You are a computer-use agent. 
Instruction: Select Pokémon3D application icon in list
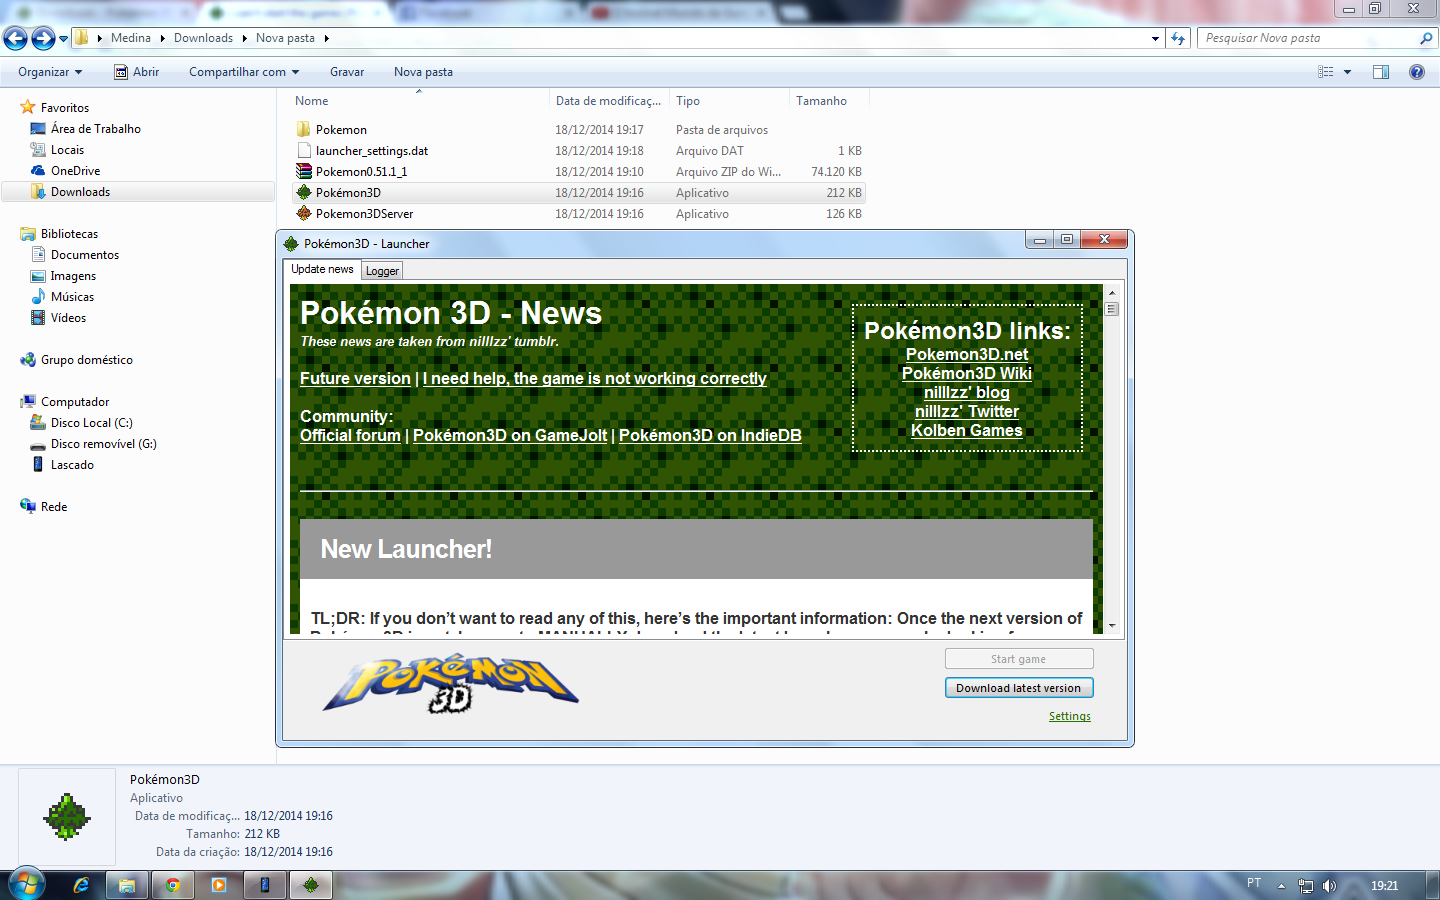304,193
